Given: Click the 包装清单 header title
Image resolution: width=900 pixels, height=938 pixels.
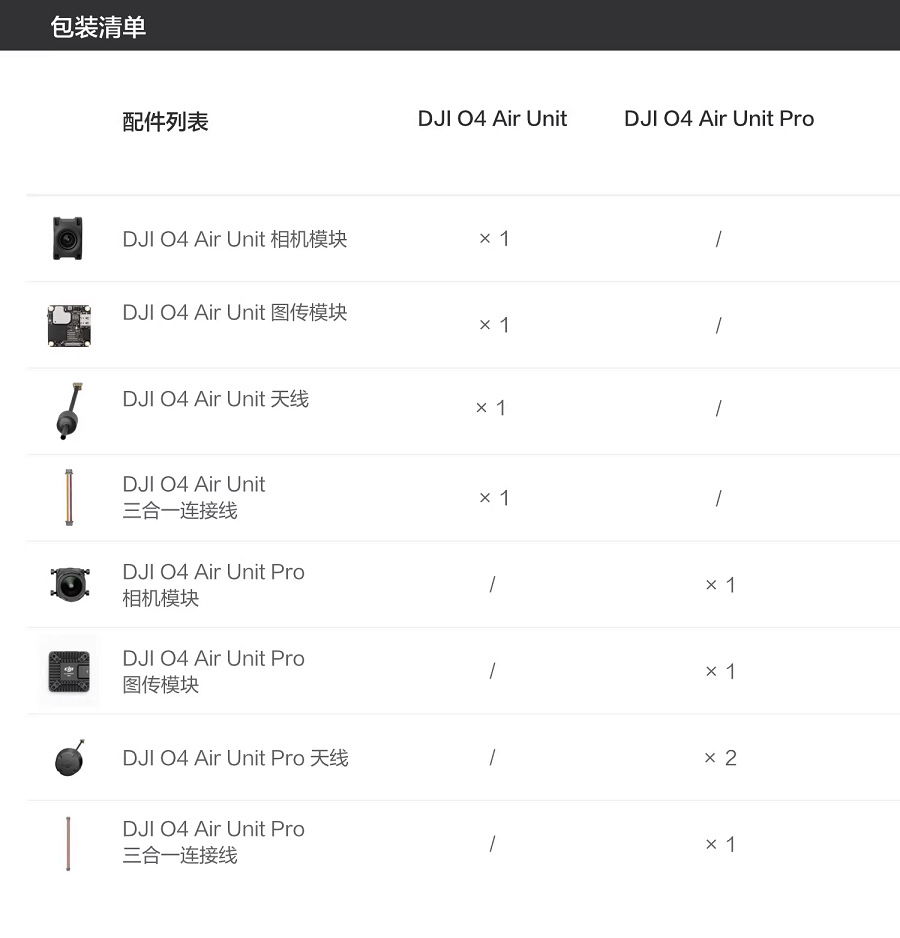Looking at the screenshot, I should coord(98,27).
